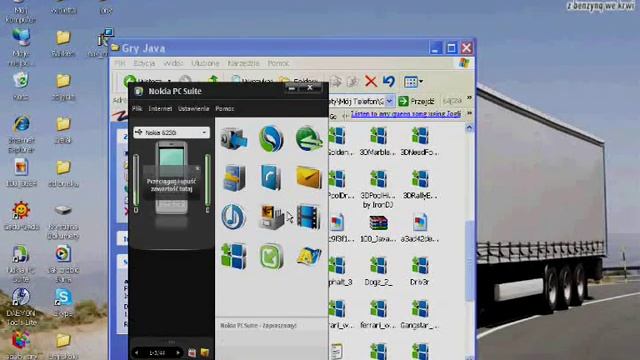Dismiss the drag-and-drop hint over phone image
Viewport: 640px width, 360px height.
198,168
